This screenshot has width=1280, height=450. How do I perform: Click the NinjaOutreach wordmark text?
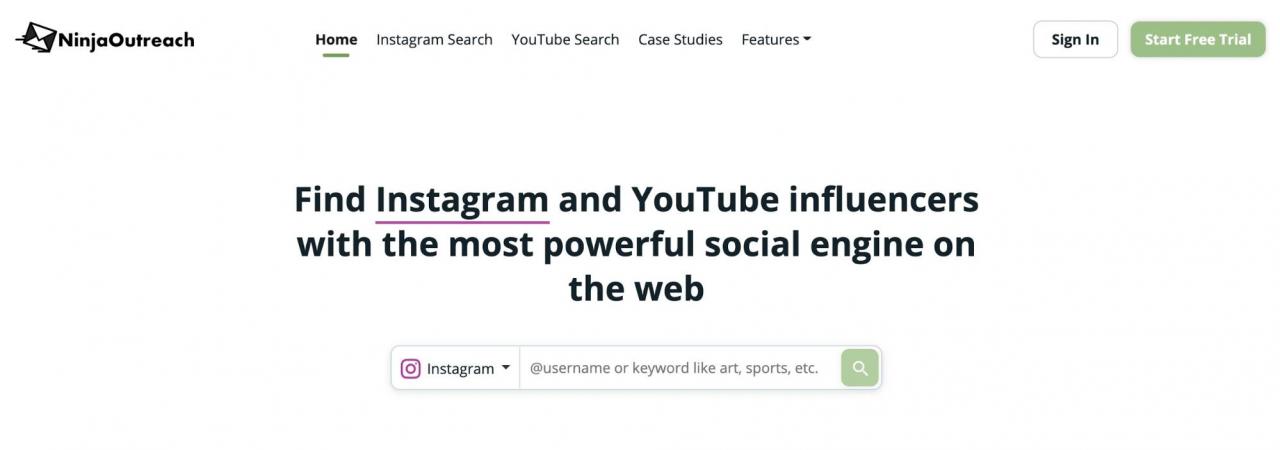pyautogui.click(x=127, y=40)
